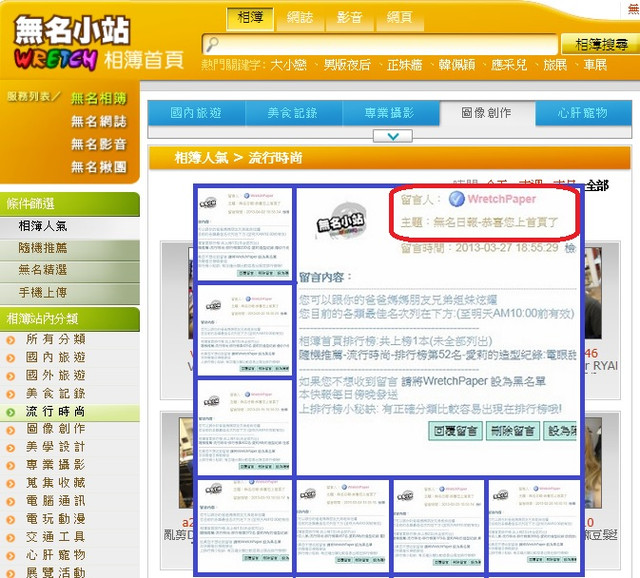Open the 專業攝影 blue category tab
The height and width of the screenshot is (578, 640).
click(x=389, y=113)
